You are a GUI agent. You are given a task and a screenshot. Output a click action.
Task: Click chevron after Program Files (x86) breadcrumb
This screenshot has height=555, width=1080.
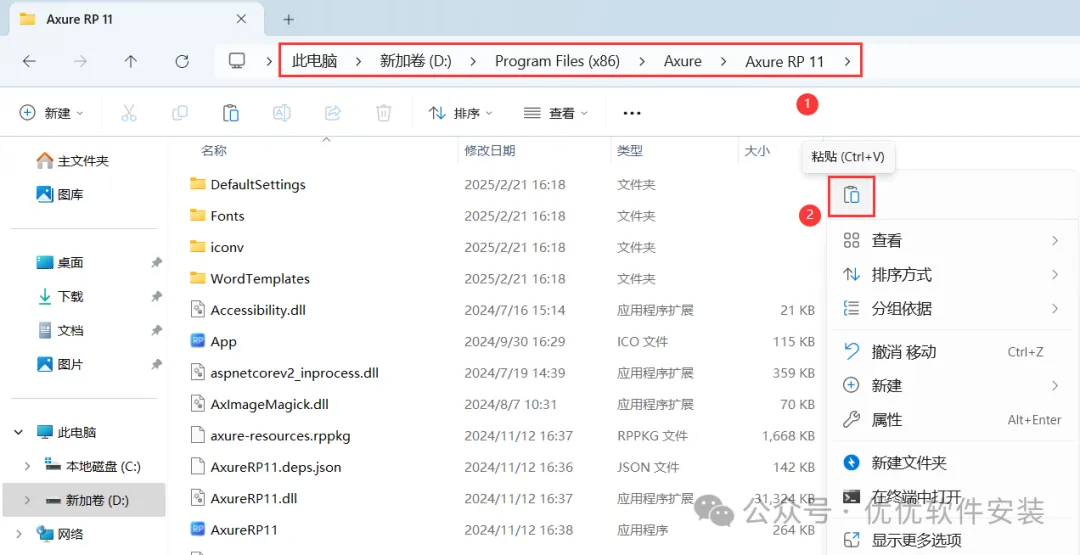[x=642, y=61]
